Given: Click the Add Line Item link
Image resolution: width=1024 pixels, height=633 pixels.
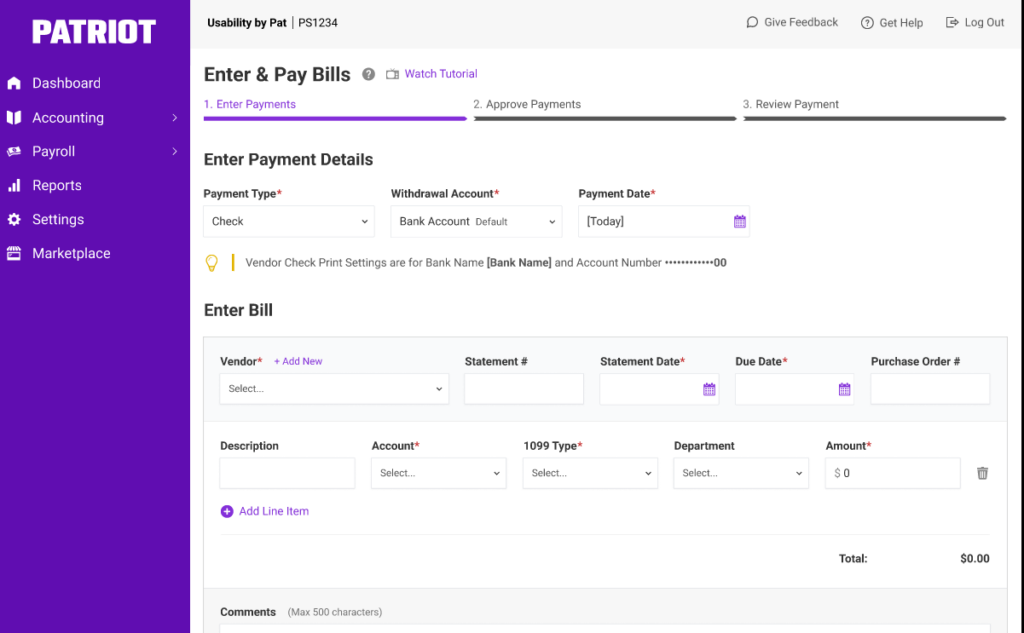Looking at the screenshot, I should click(274, 511).
